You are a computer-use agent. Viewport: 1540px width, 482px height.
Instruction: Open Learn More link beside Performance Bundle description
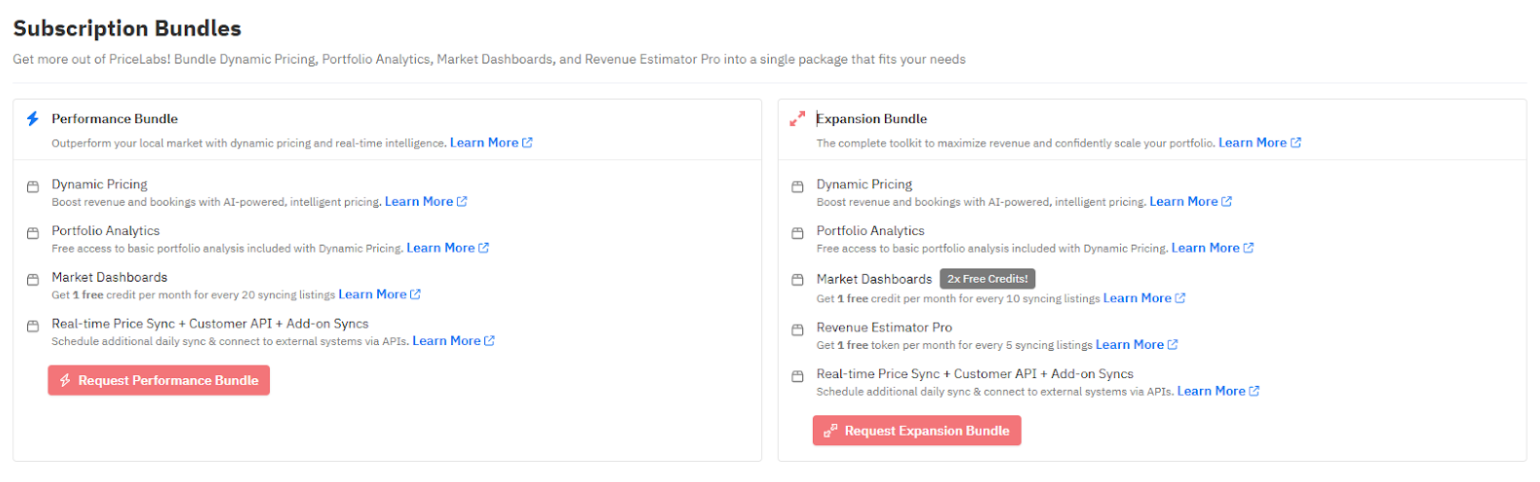pyautogui.click(x=490, y=143)
